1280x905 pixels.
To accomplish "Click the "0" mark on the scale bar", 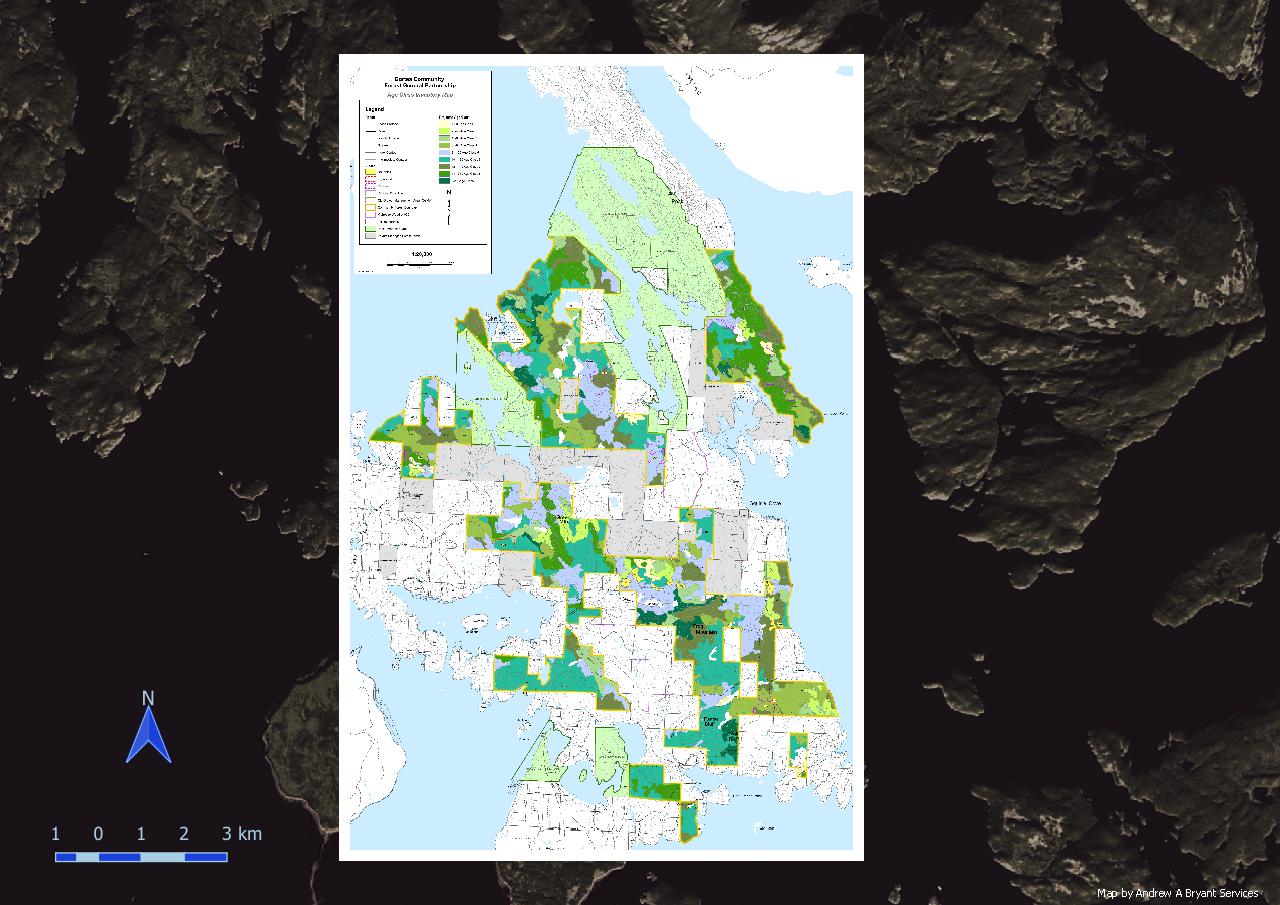I will [x=98, y=833].
